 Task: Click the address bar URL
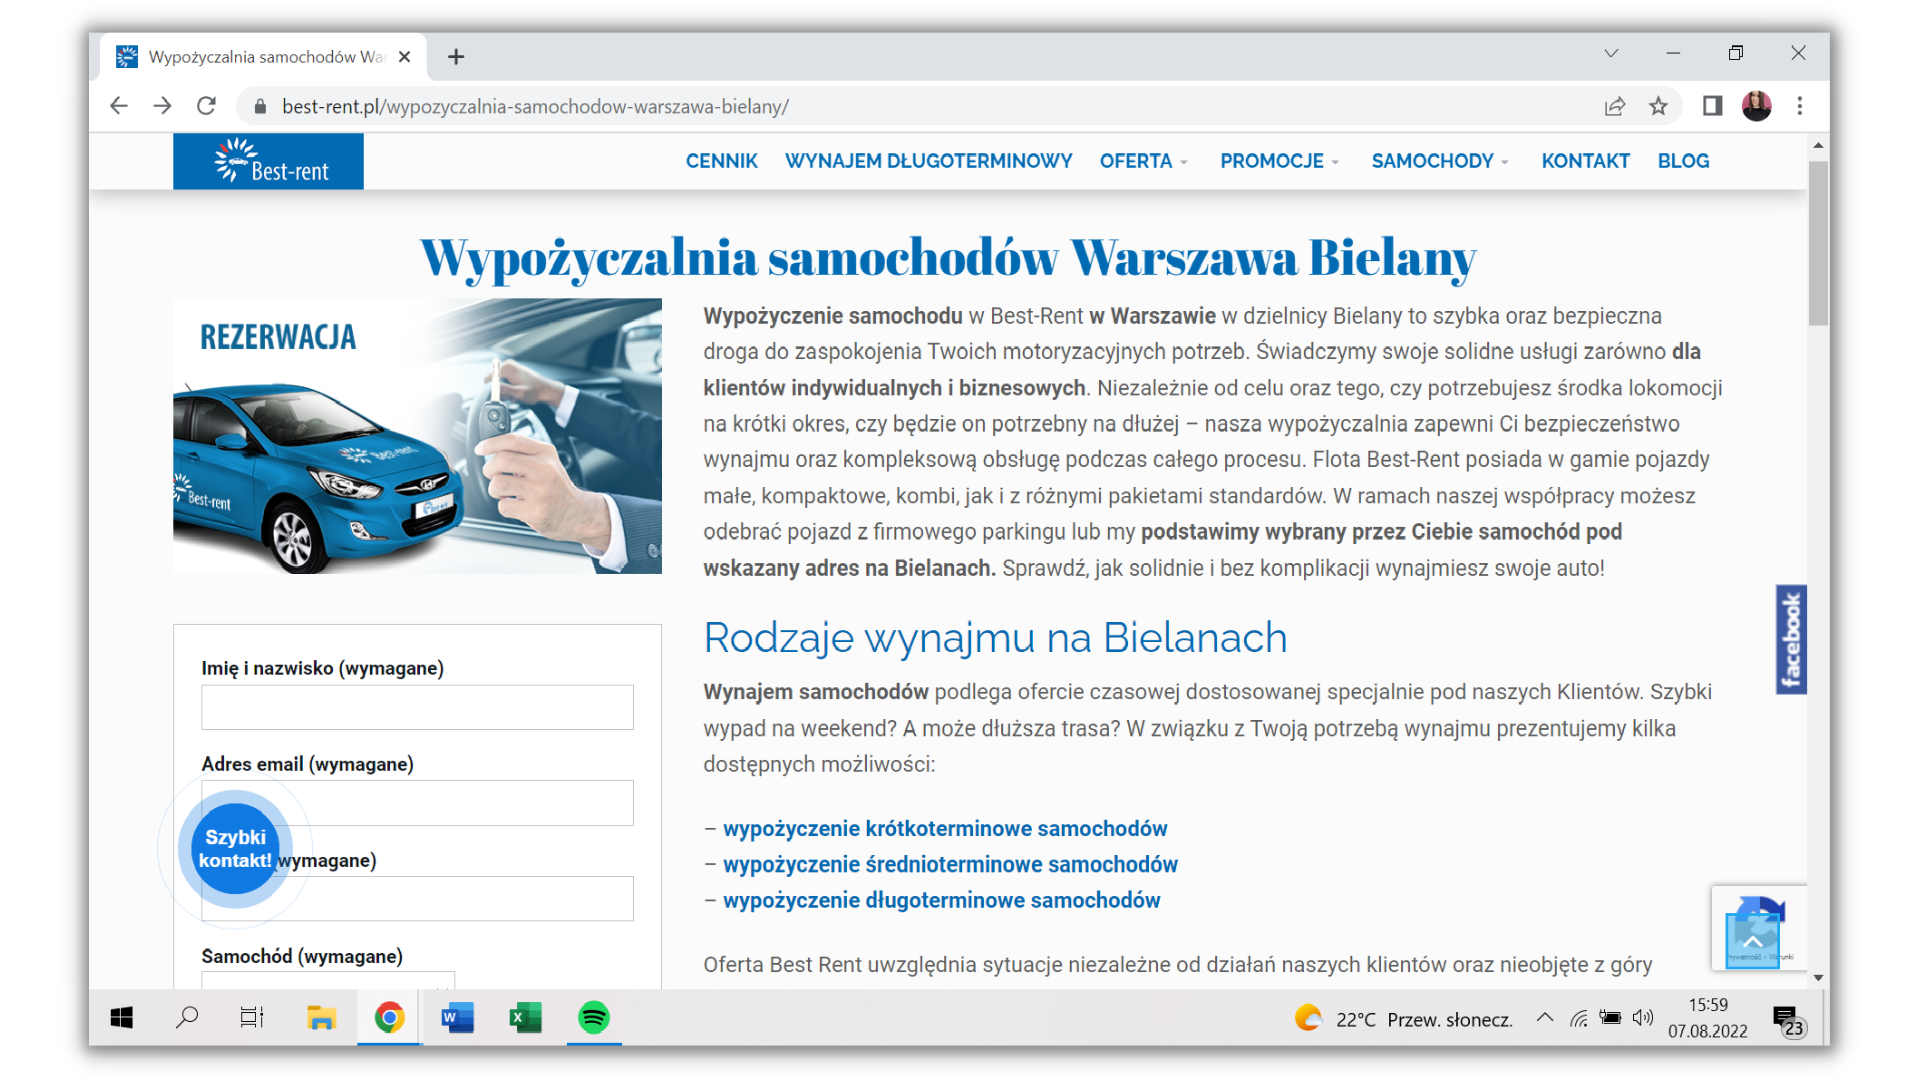point(535,106)
